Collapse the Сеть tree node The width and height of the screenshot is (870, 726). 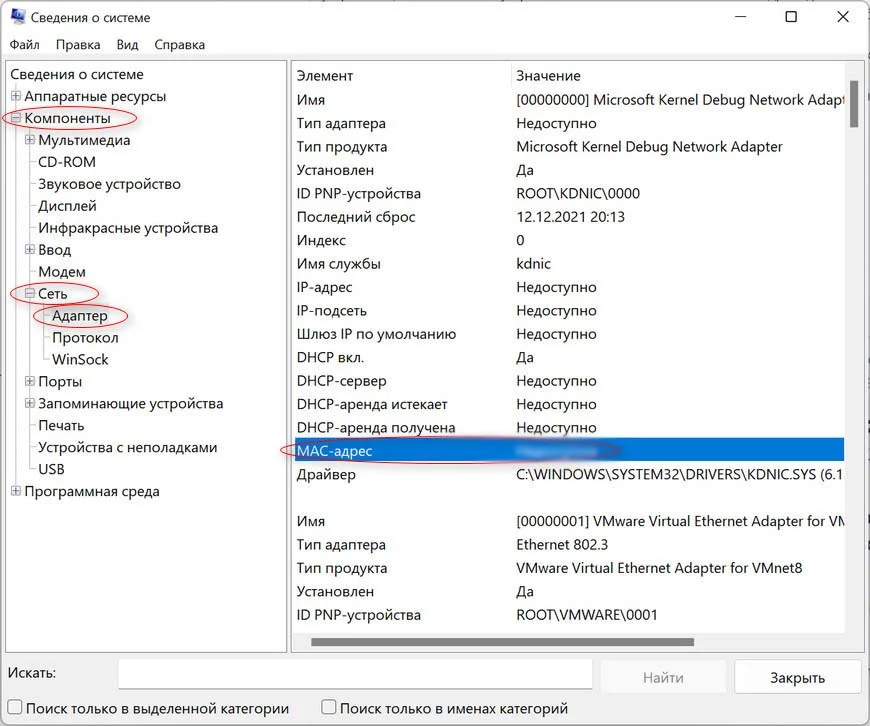tap(30, 294)
